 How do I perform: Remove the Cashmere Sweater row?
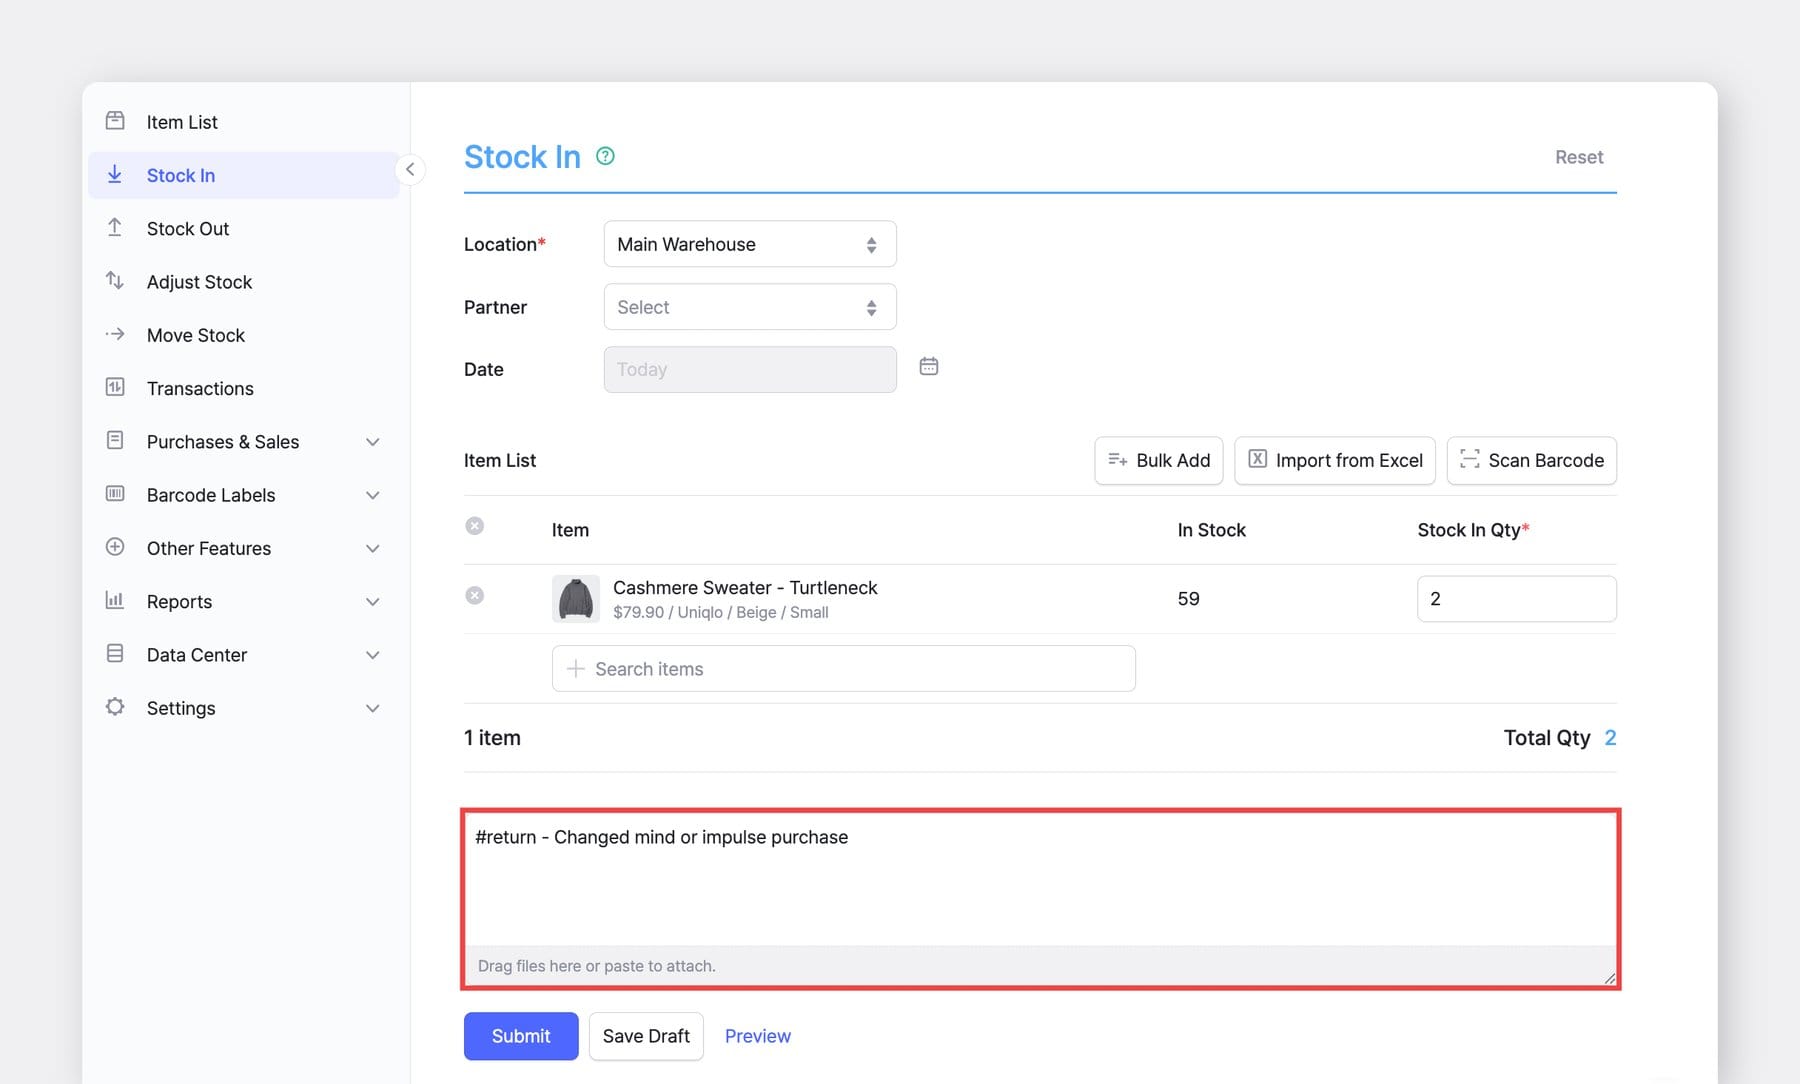(x=475, y=595)
